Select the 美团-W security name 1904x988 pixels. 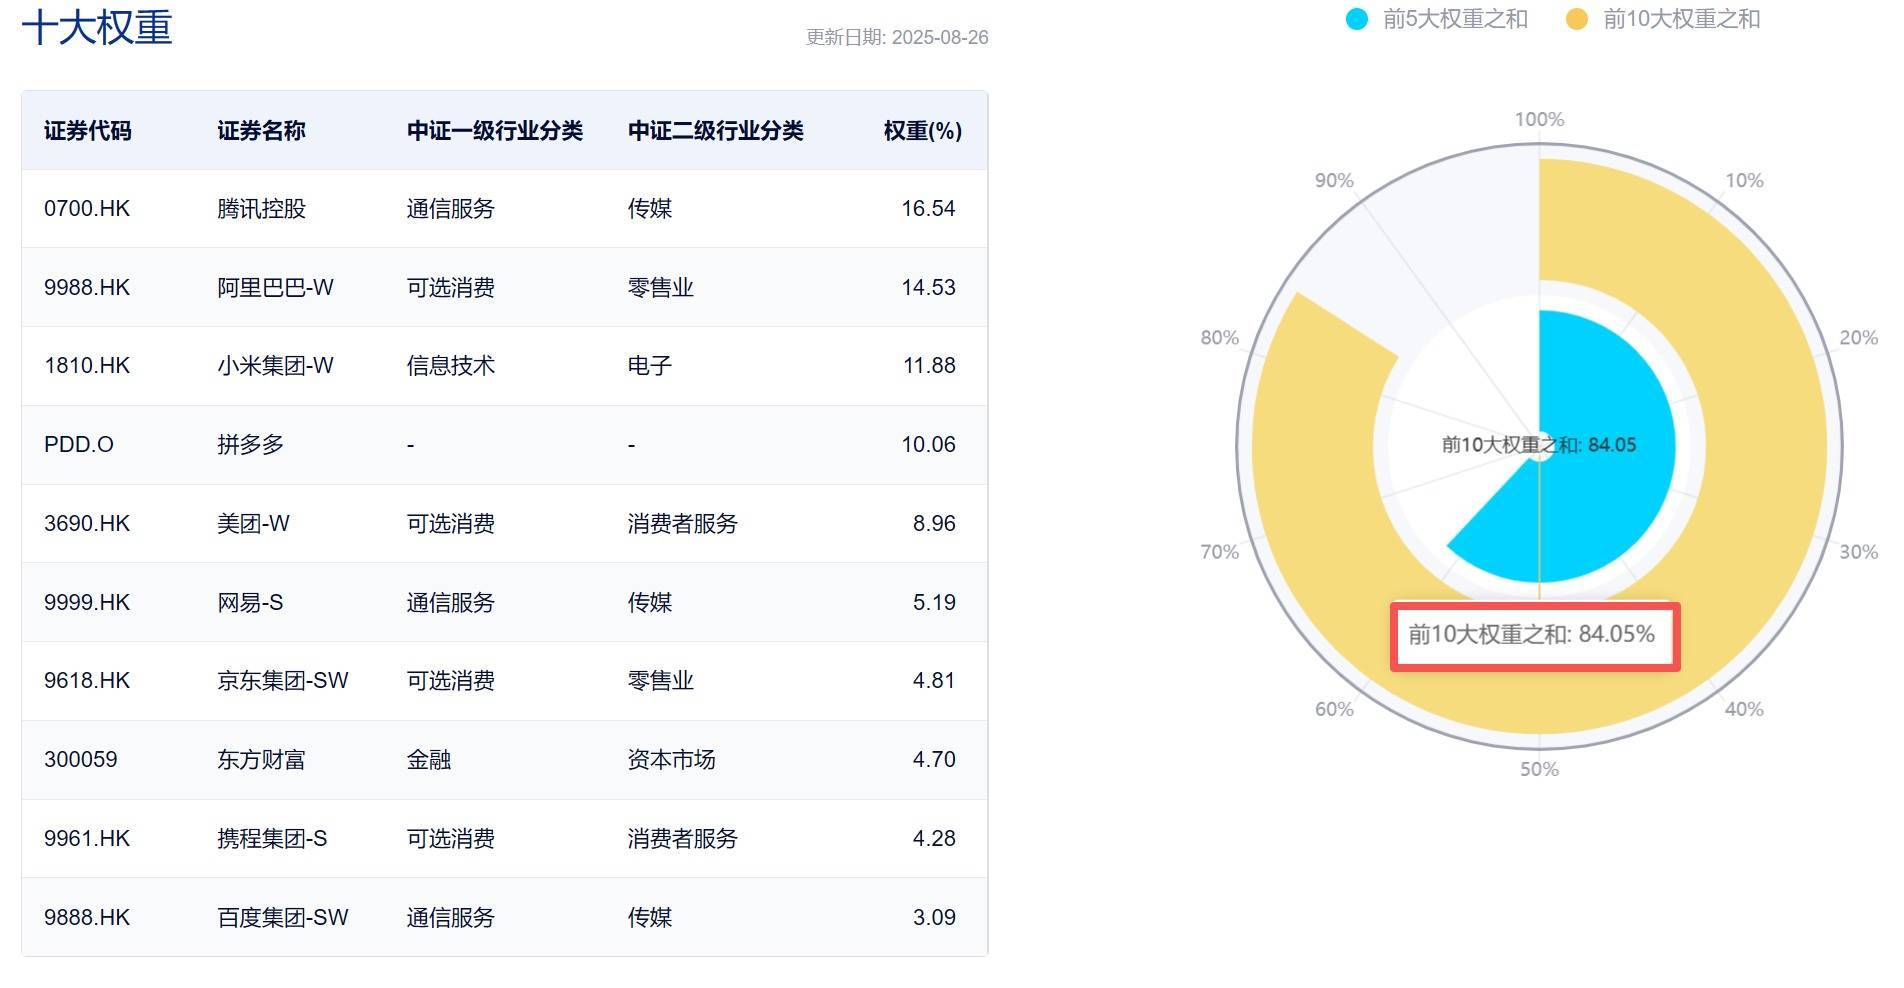pyautogui.click(x=253, y=524)
